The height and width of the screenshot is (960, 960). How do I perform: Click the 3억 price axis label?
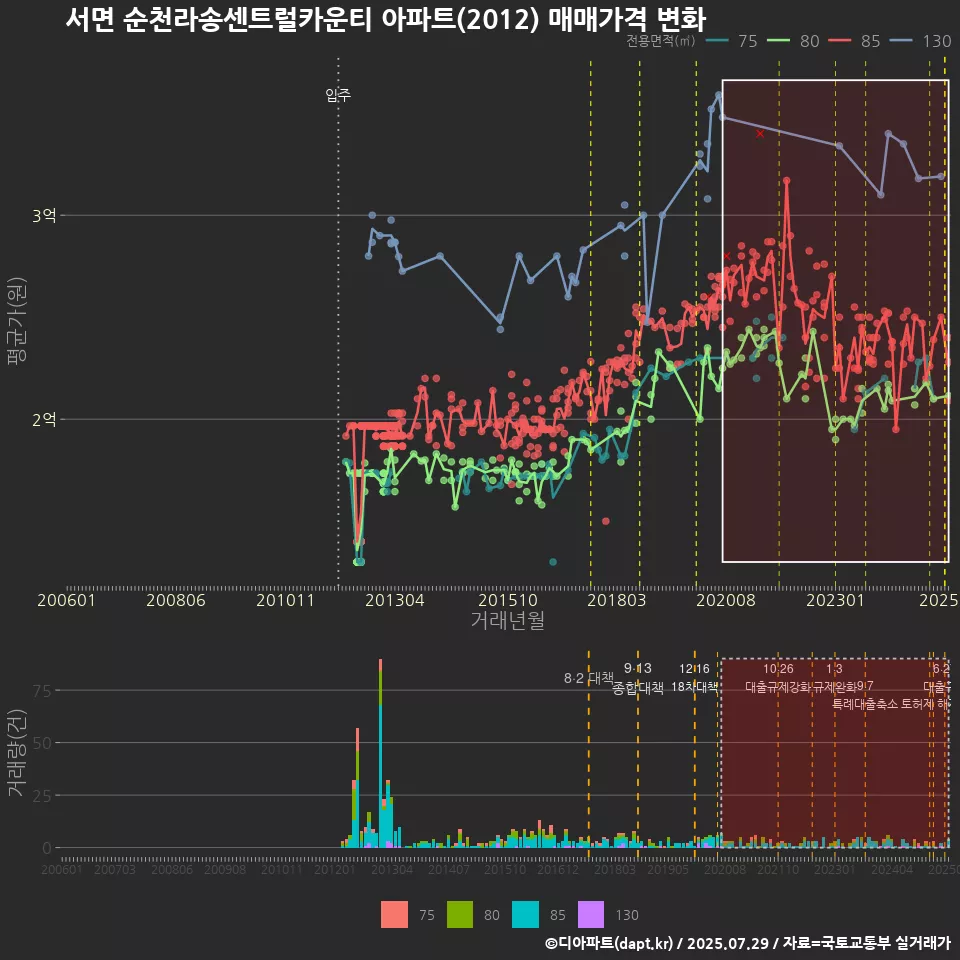pyautogui.click(x=44, y=216)
